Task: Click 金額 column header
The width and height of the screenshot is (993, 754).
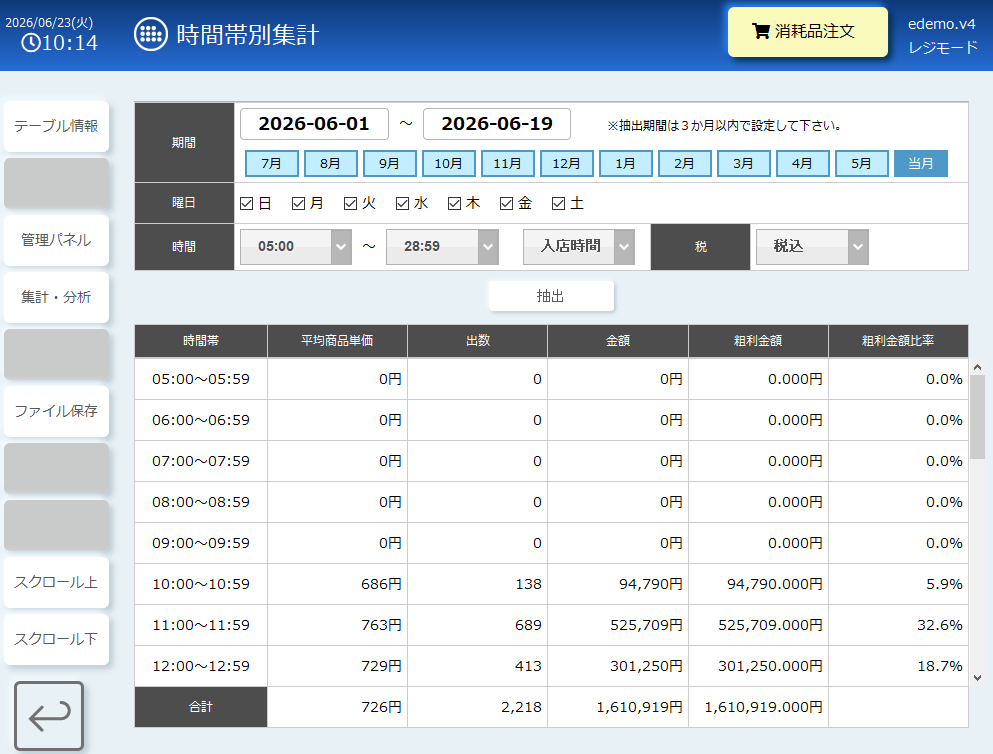Action: pyautogui.click(x=617, y=341)
